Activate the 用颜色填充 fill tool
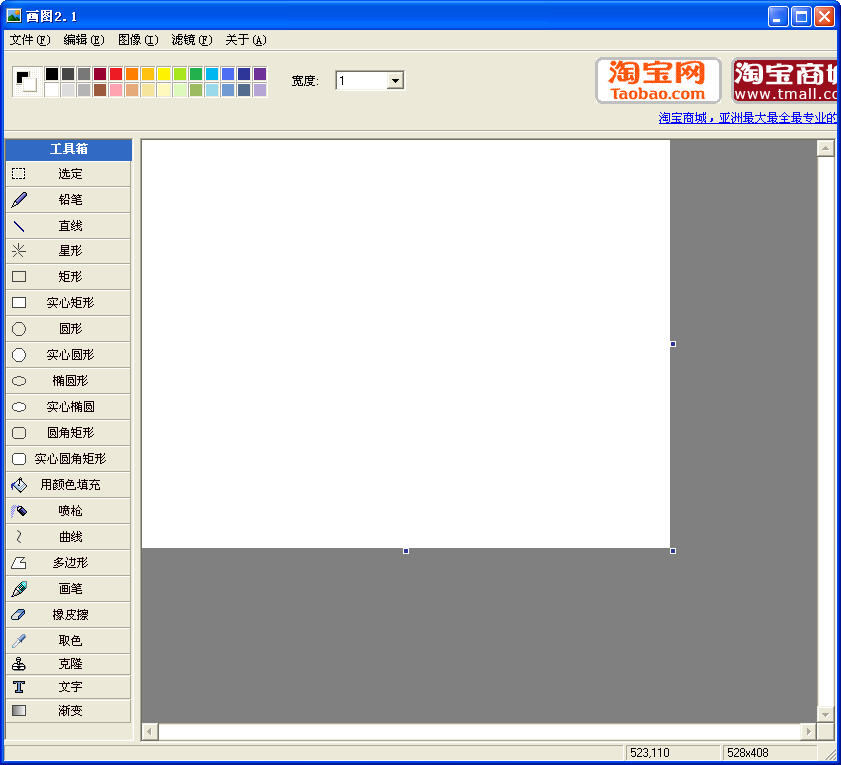 (x=67, y=485)
